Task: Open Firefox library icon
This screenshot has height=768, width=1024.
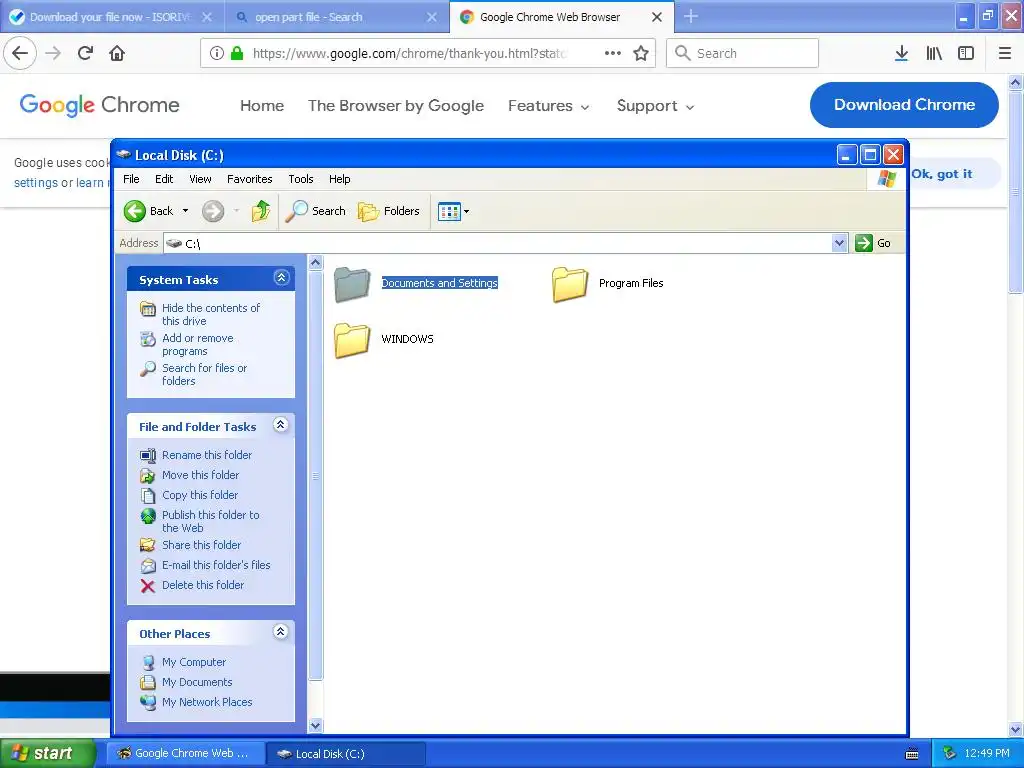Action: pos(934,53)
